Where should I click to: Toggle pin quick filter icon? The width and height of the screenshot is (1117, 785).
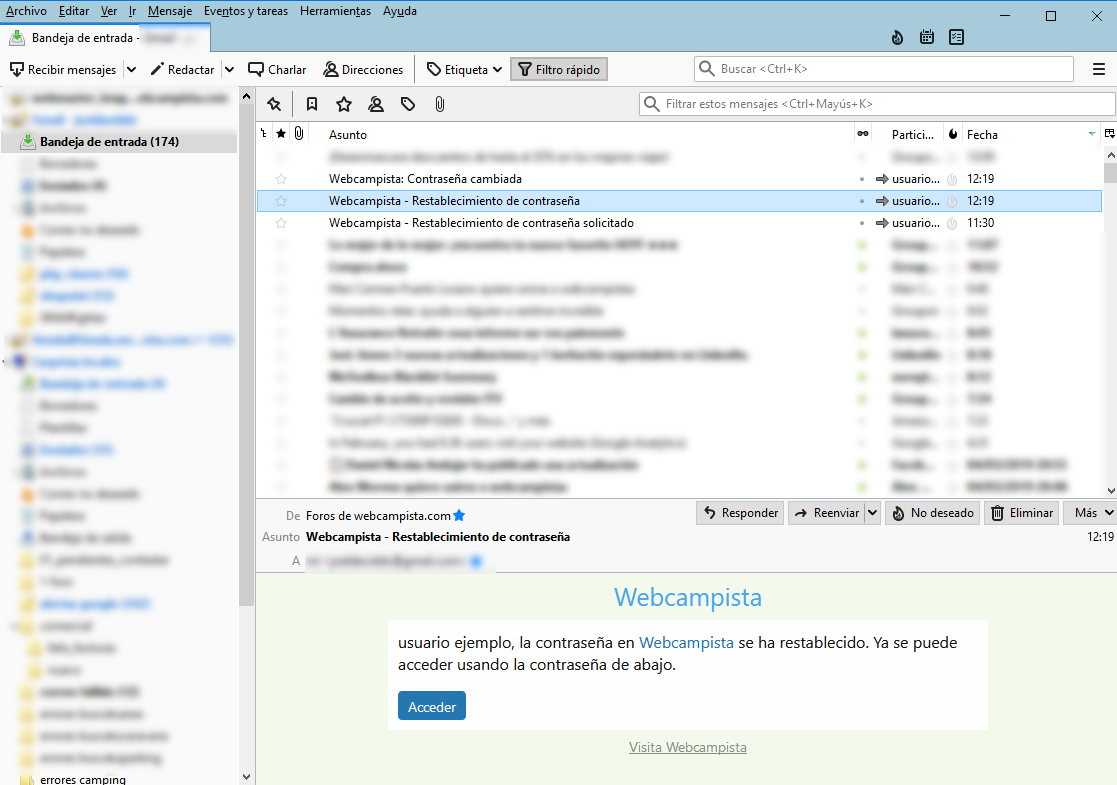[274, 105]
